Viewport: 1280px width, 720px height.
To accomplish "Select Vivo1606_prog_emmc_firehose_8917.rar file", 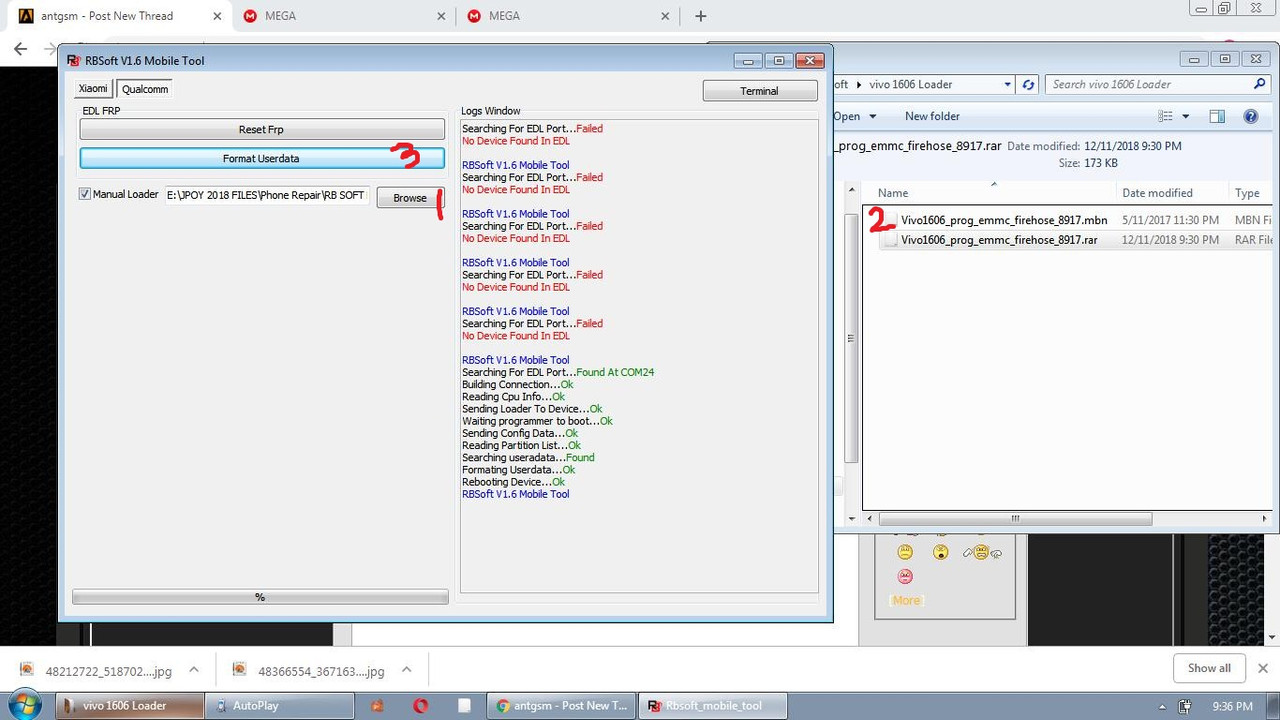I will (x=999, y=240).
